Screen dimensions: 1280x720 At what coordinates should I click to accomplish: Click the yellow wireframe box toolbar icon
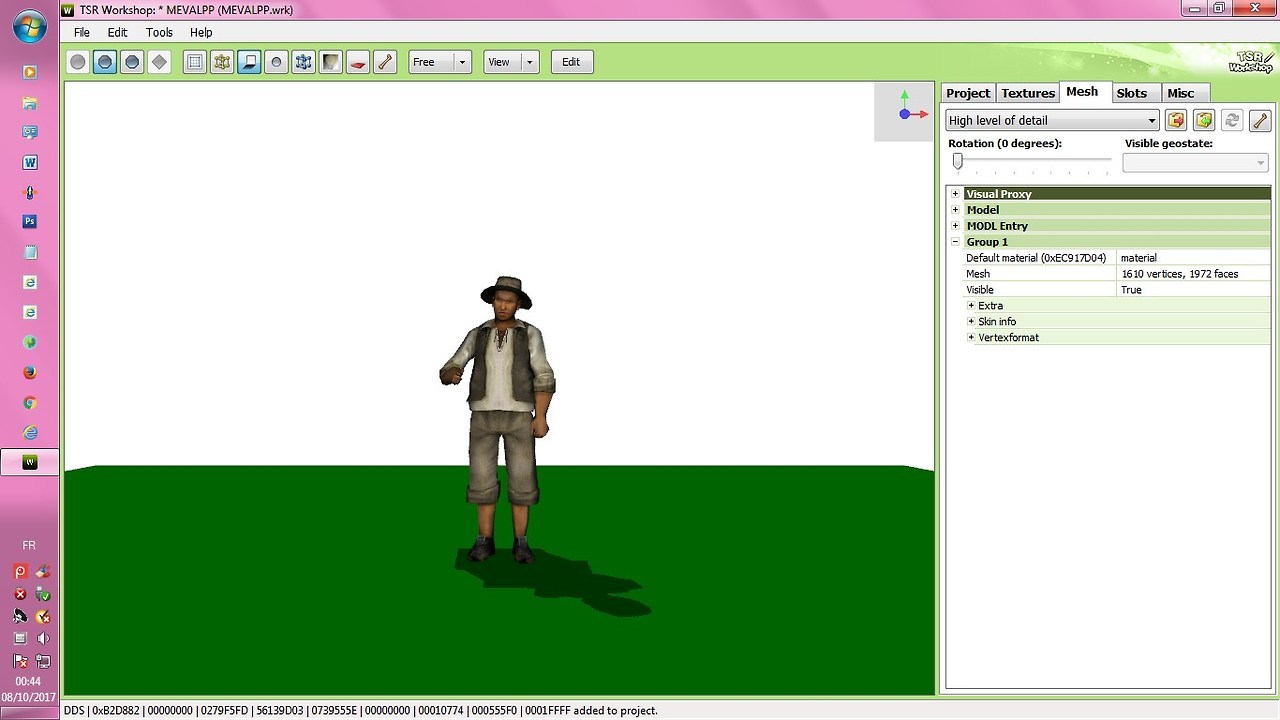point(222,62)
